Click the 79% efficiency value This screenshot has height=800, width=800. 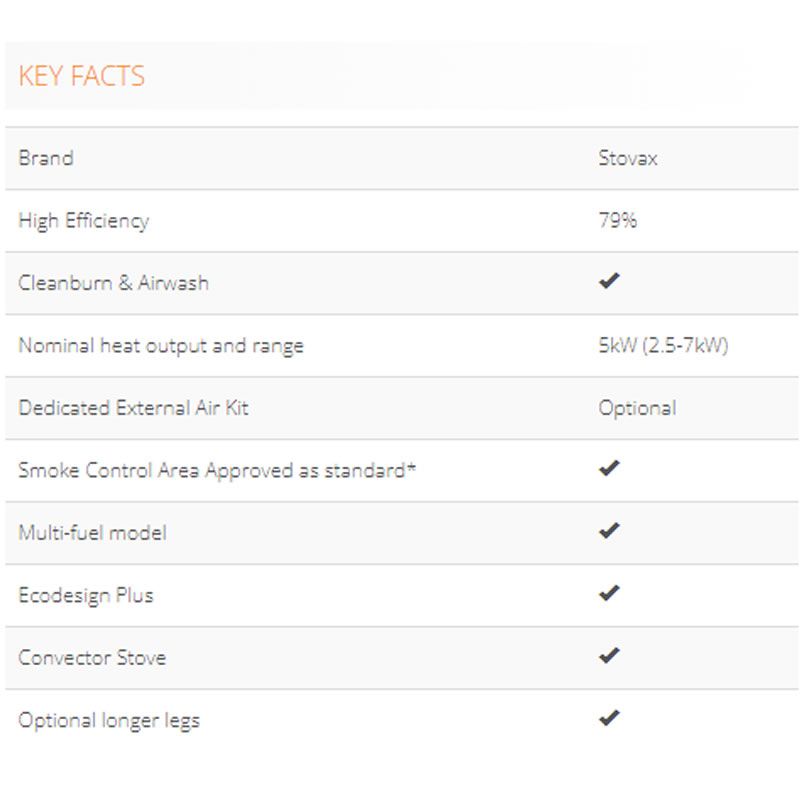pyautogui.click(x=617, y=221)
